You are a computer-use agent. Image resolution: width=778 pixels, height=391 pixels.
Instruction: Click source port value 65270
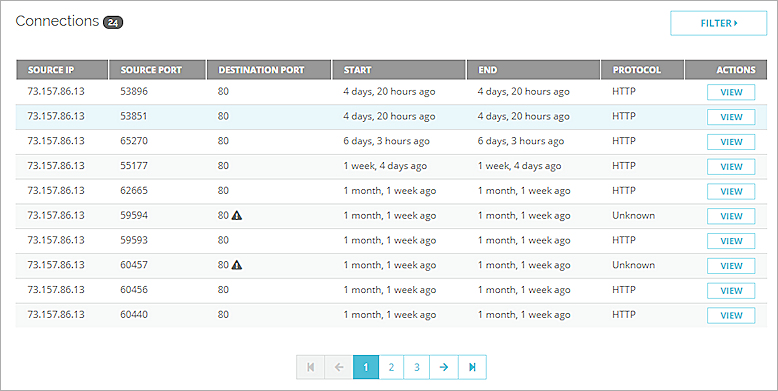click(134, 141)
